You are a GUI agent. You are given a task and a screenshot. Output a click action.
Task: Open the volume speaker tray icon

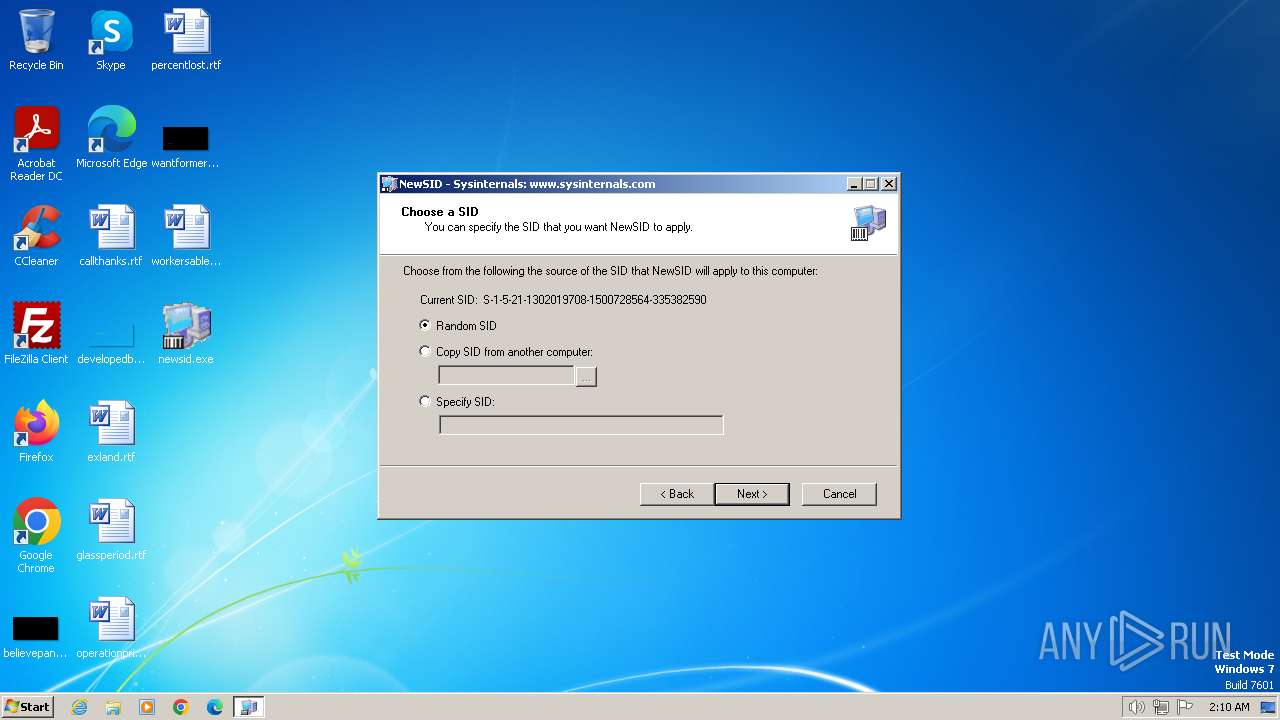click(1136, 707)
